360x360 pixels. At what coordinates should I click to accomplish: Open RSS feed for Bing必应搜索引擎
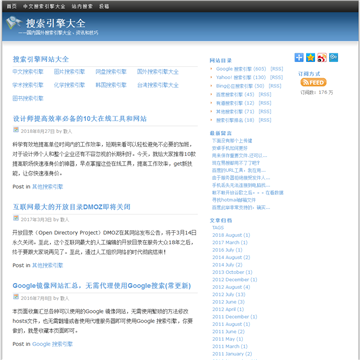(275, 86)
